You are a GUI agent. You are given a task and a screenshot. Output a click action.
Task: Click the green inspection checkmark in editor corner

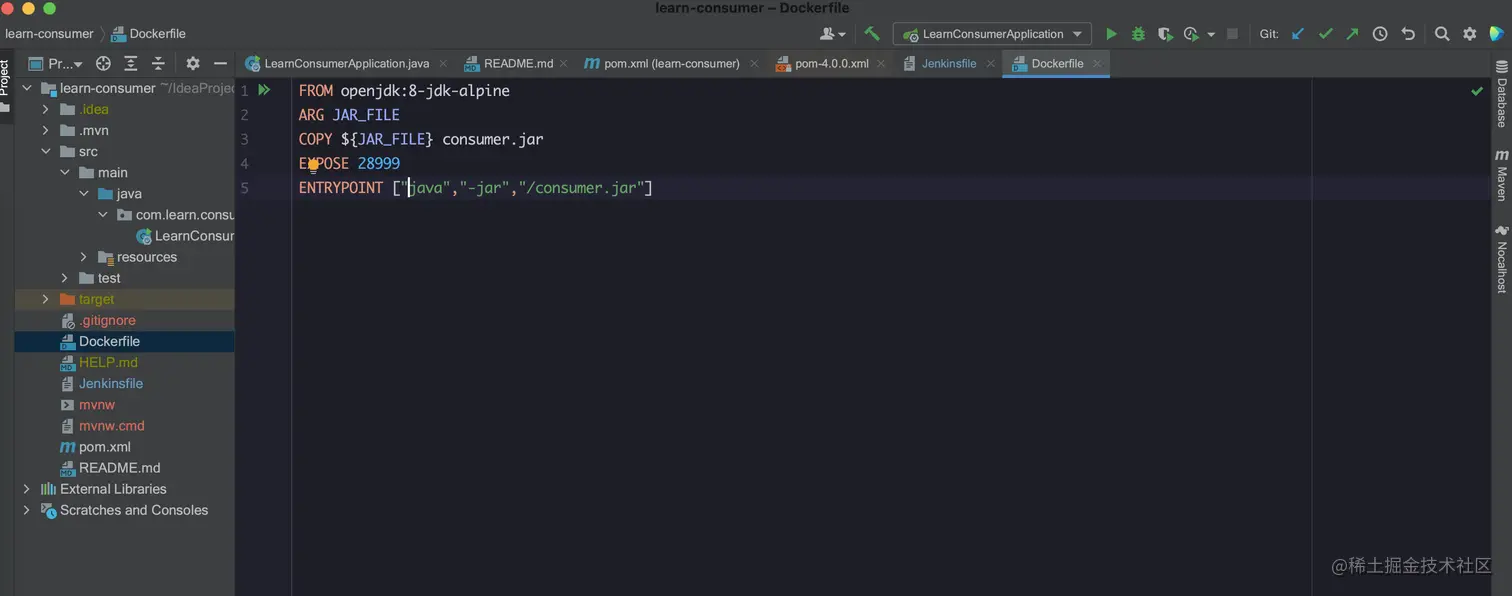click(x=1477, y=91)
